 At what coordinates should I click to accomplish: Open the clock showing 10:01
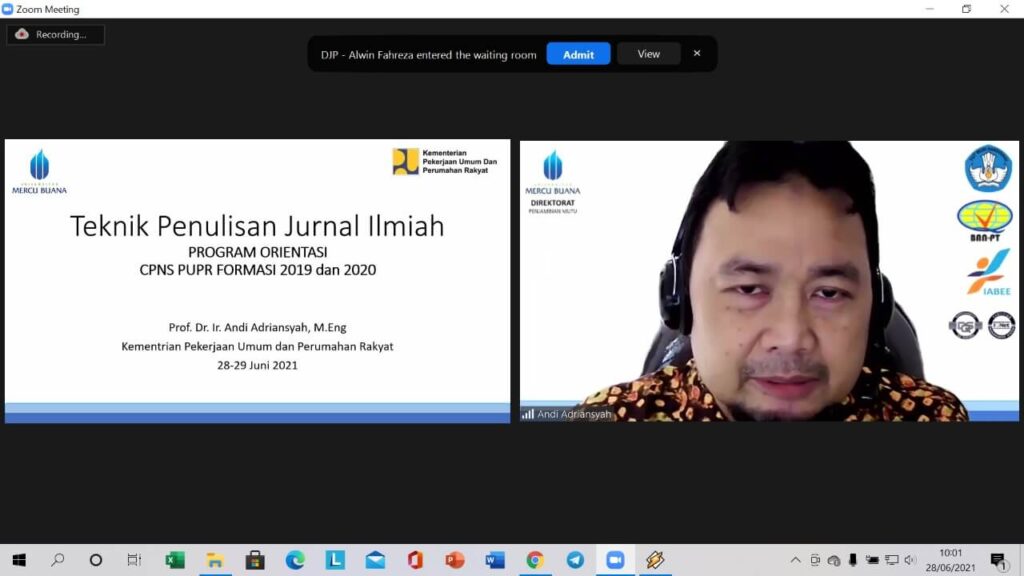950,553
